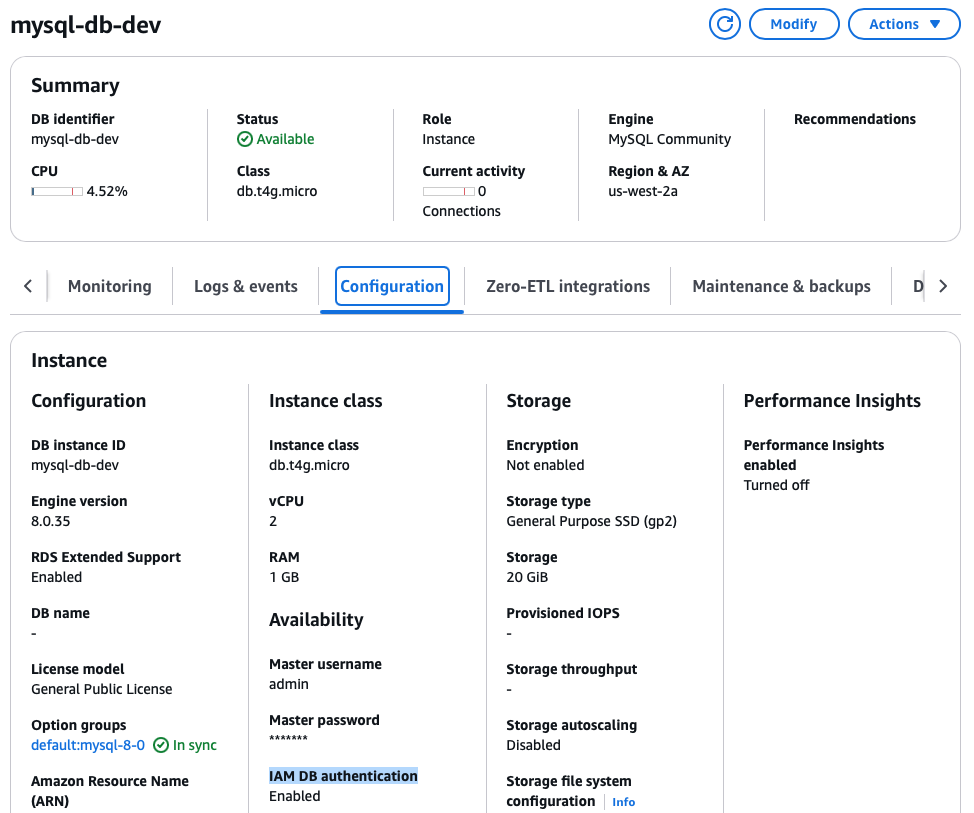Click the Not enabled encryption value
Image resolution: width=974 pixels, height=813 pixels.
545,465
